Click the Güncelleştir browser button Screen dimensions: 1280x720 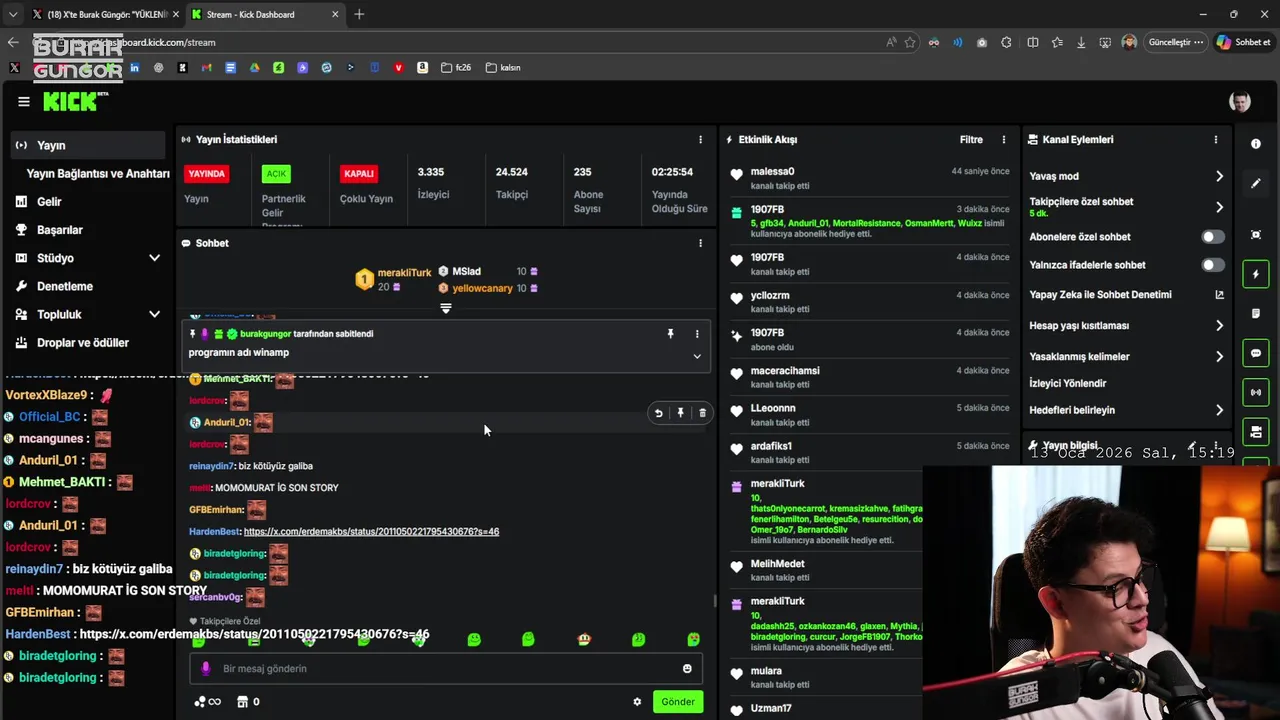coord(1174,42)
